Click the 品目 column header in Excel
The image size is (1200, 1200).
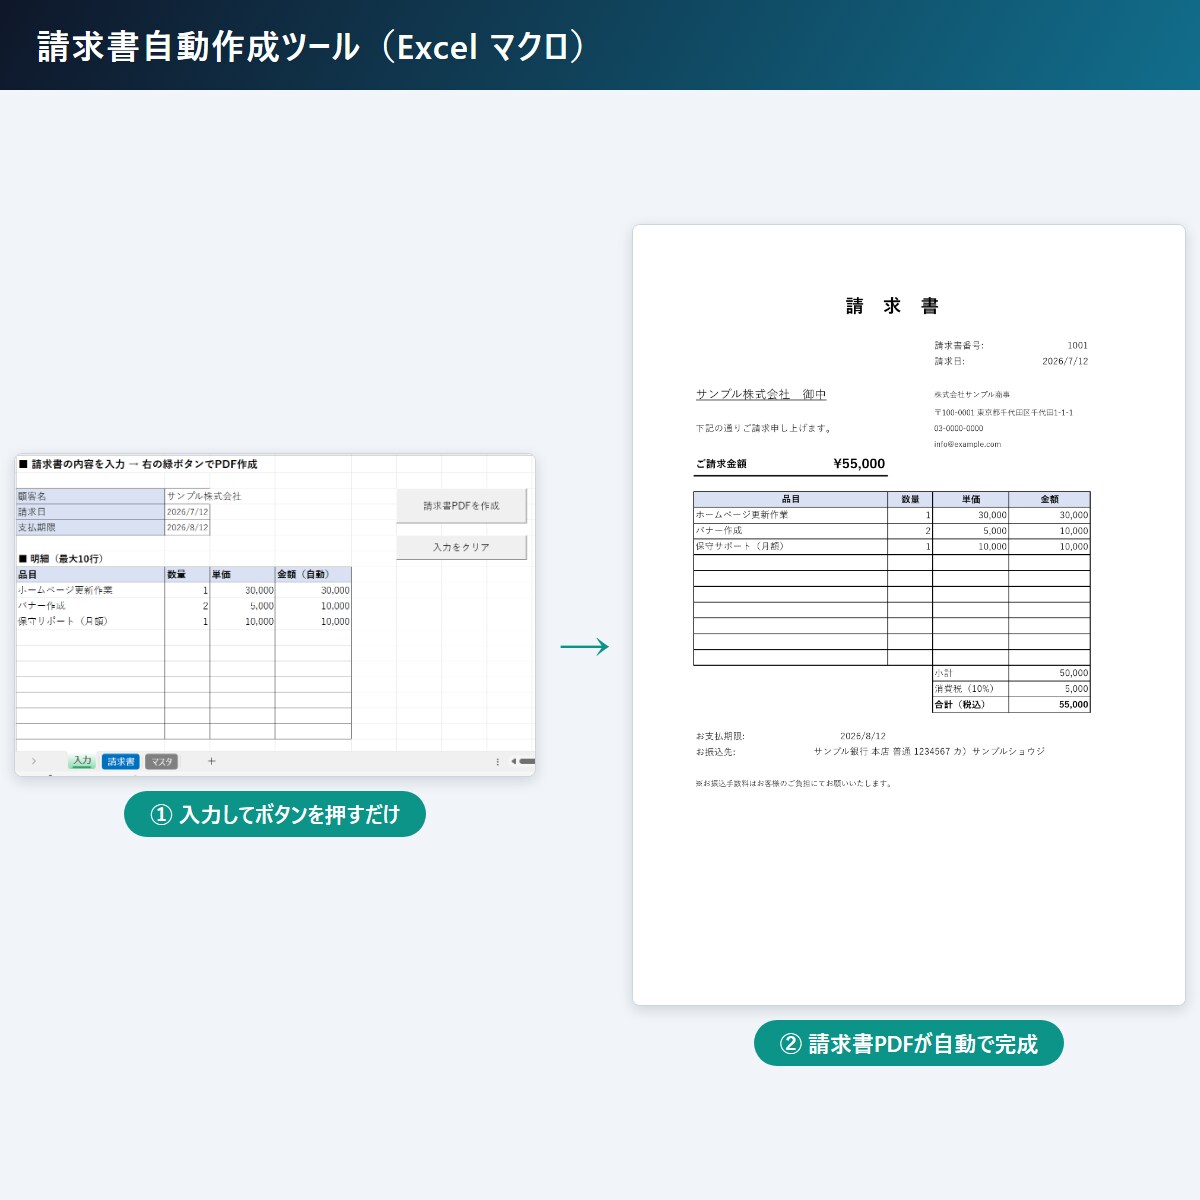click(90, 574)
